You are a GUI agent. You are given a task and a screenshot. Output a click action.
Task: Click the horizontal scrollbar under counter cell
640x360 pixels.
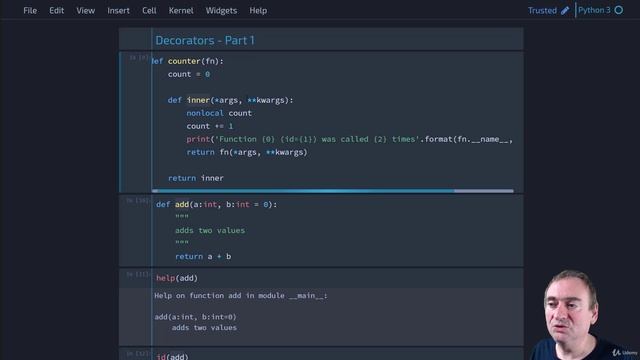point(333,191)
